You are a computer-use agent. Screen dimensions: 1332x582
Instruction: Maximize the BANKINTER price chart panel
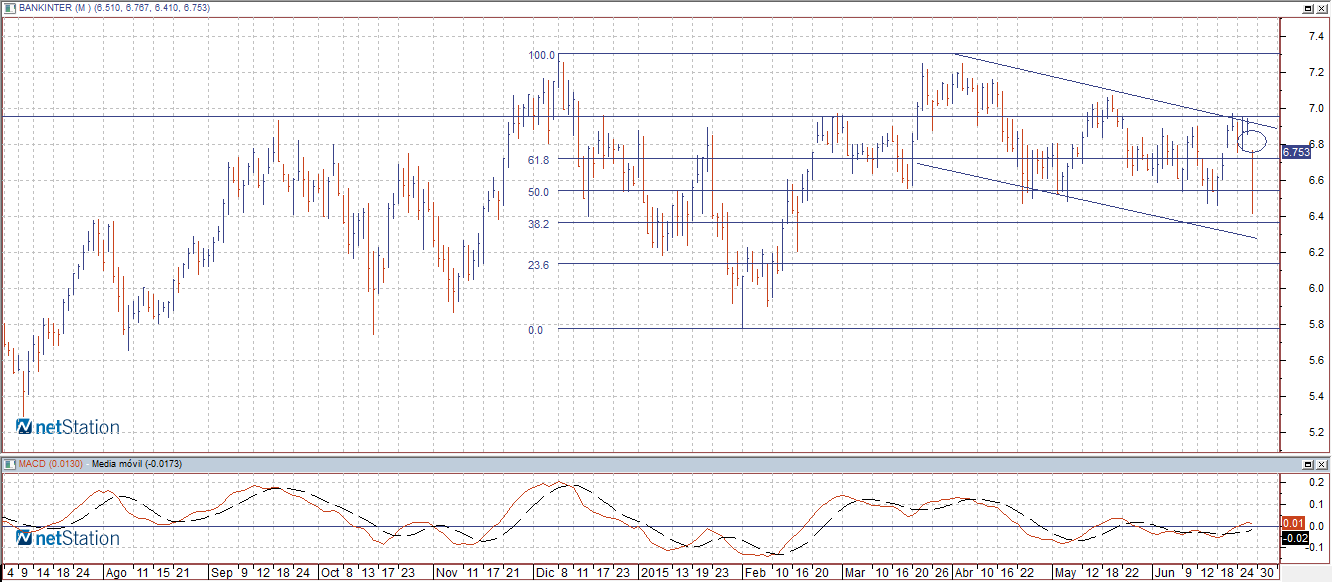(x=1307, y=8)
